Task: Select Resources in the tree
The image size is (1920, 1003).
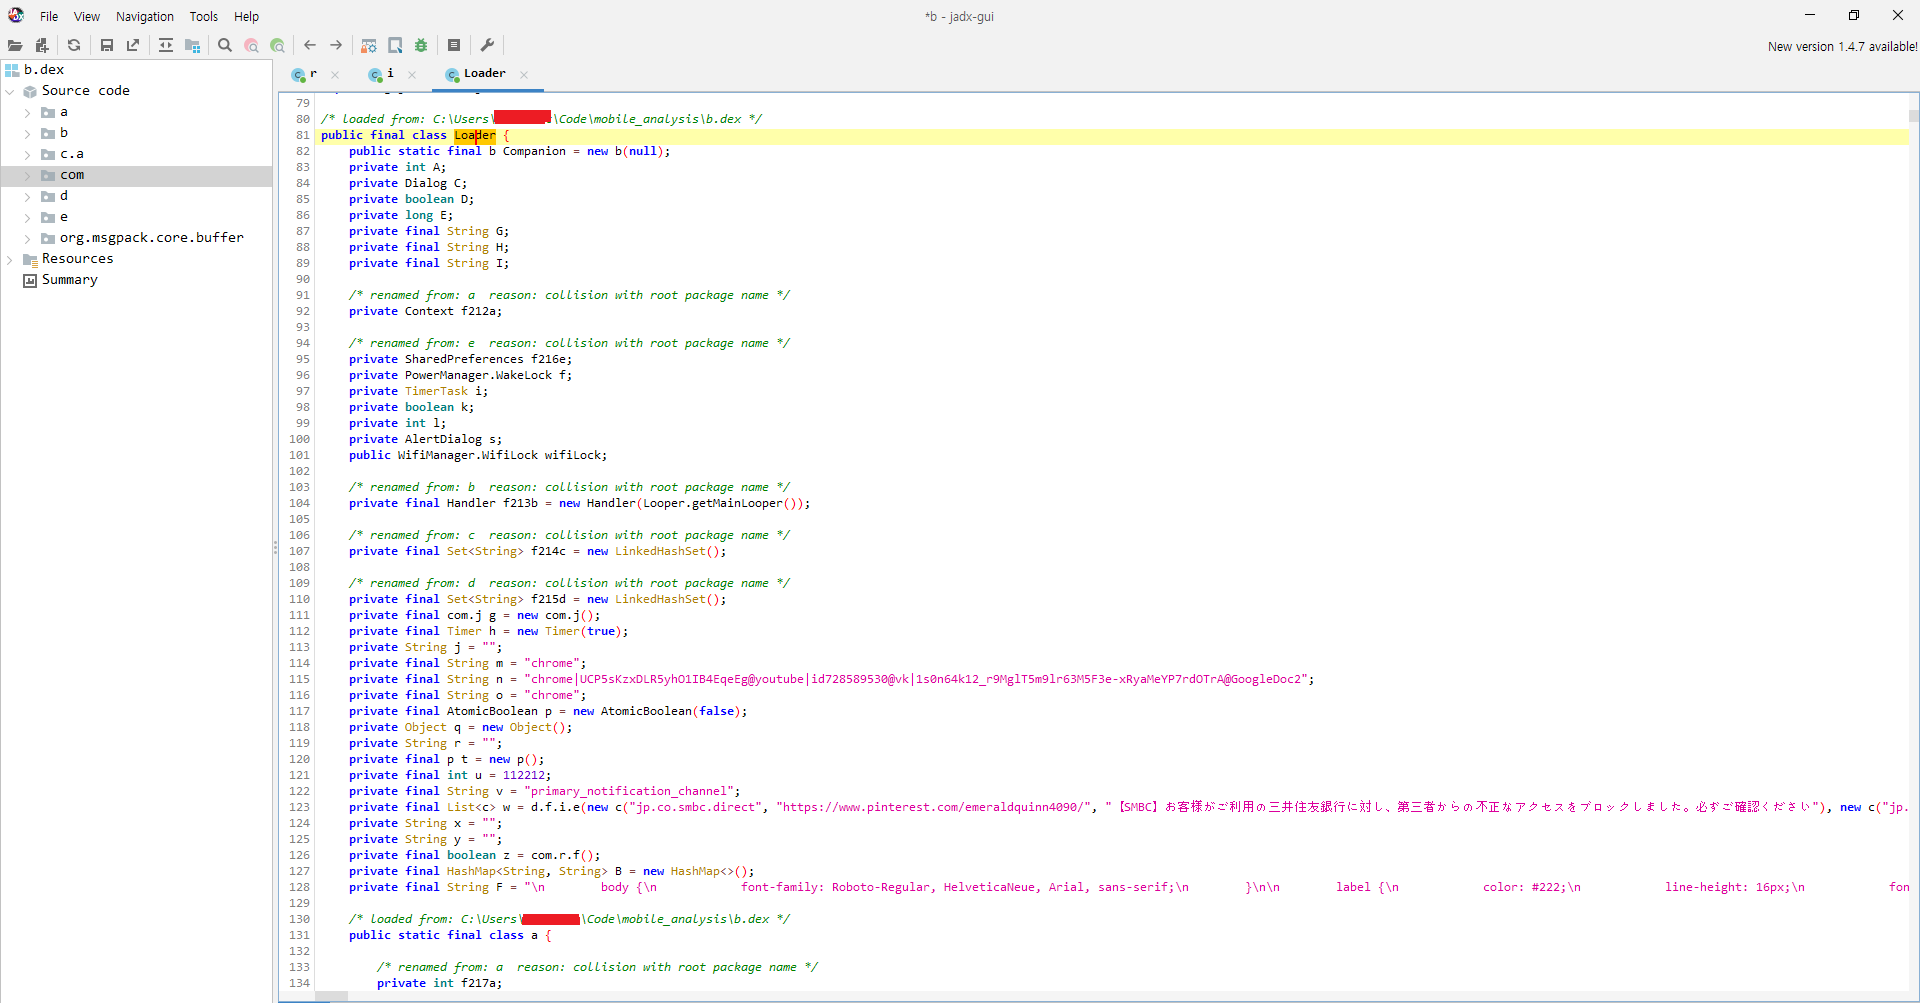Action: 78,259
